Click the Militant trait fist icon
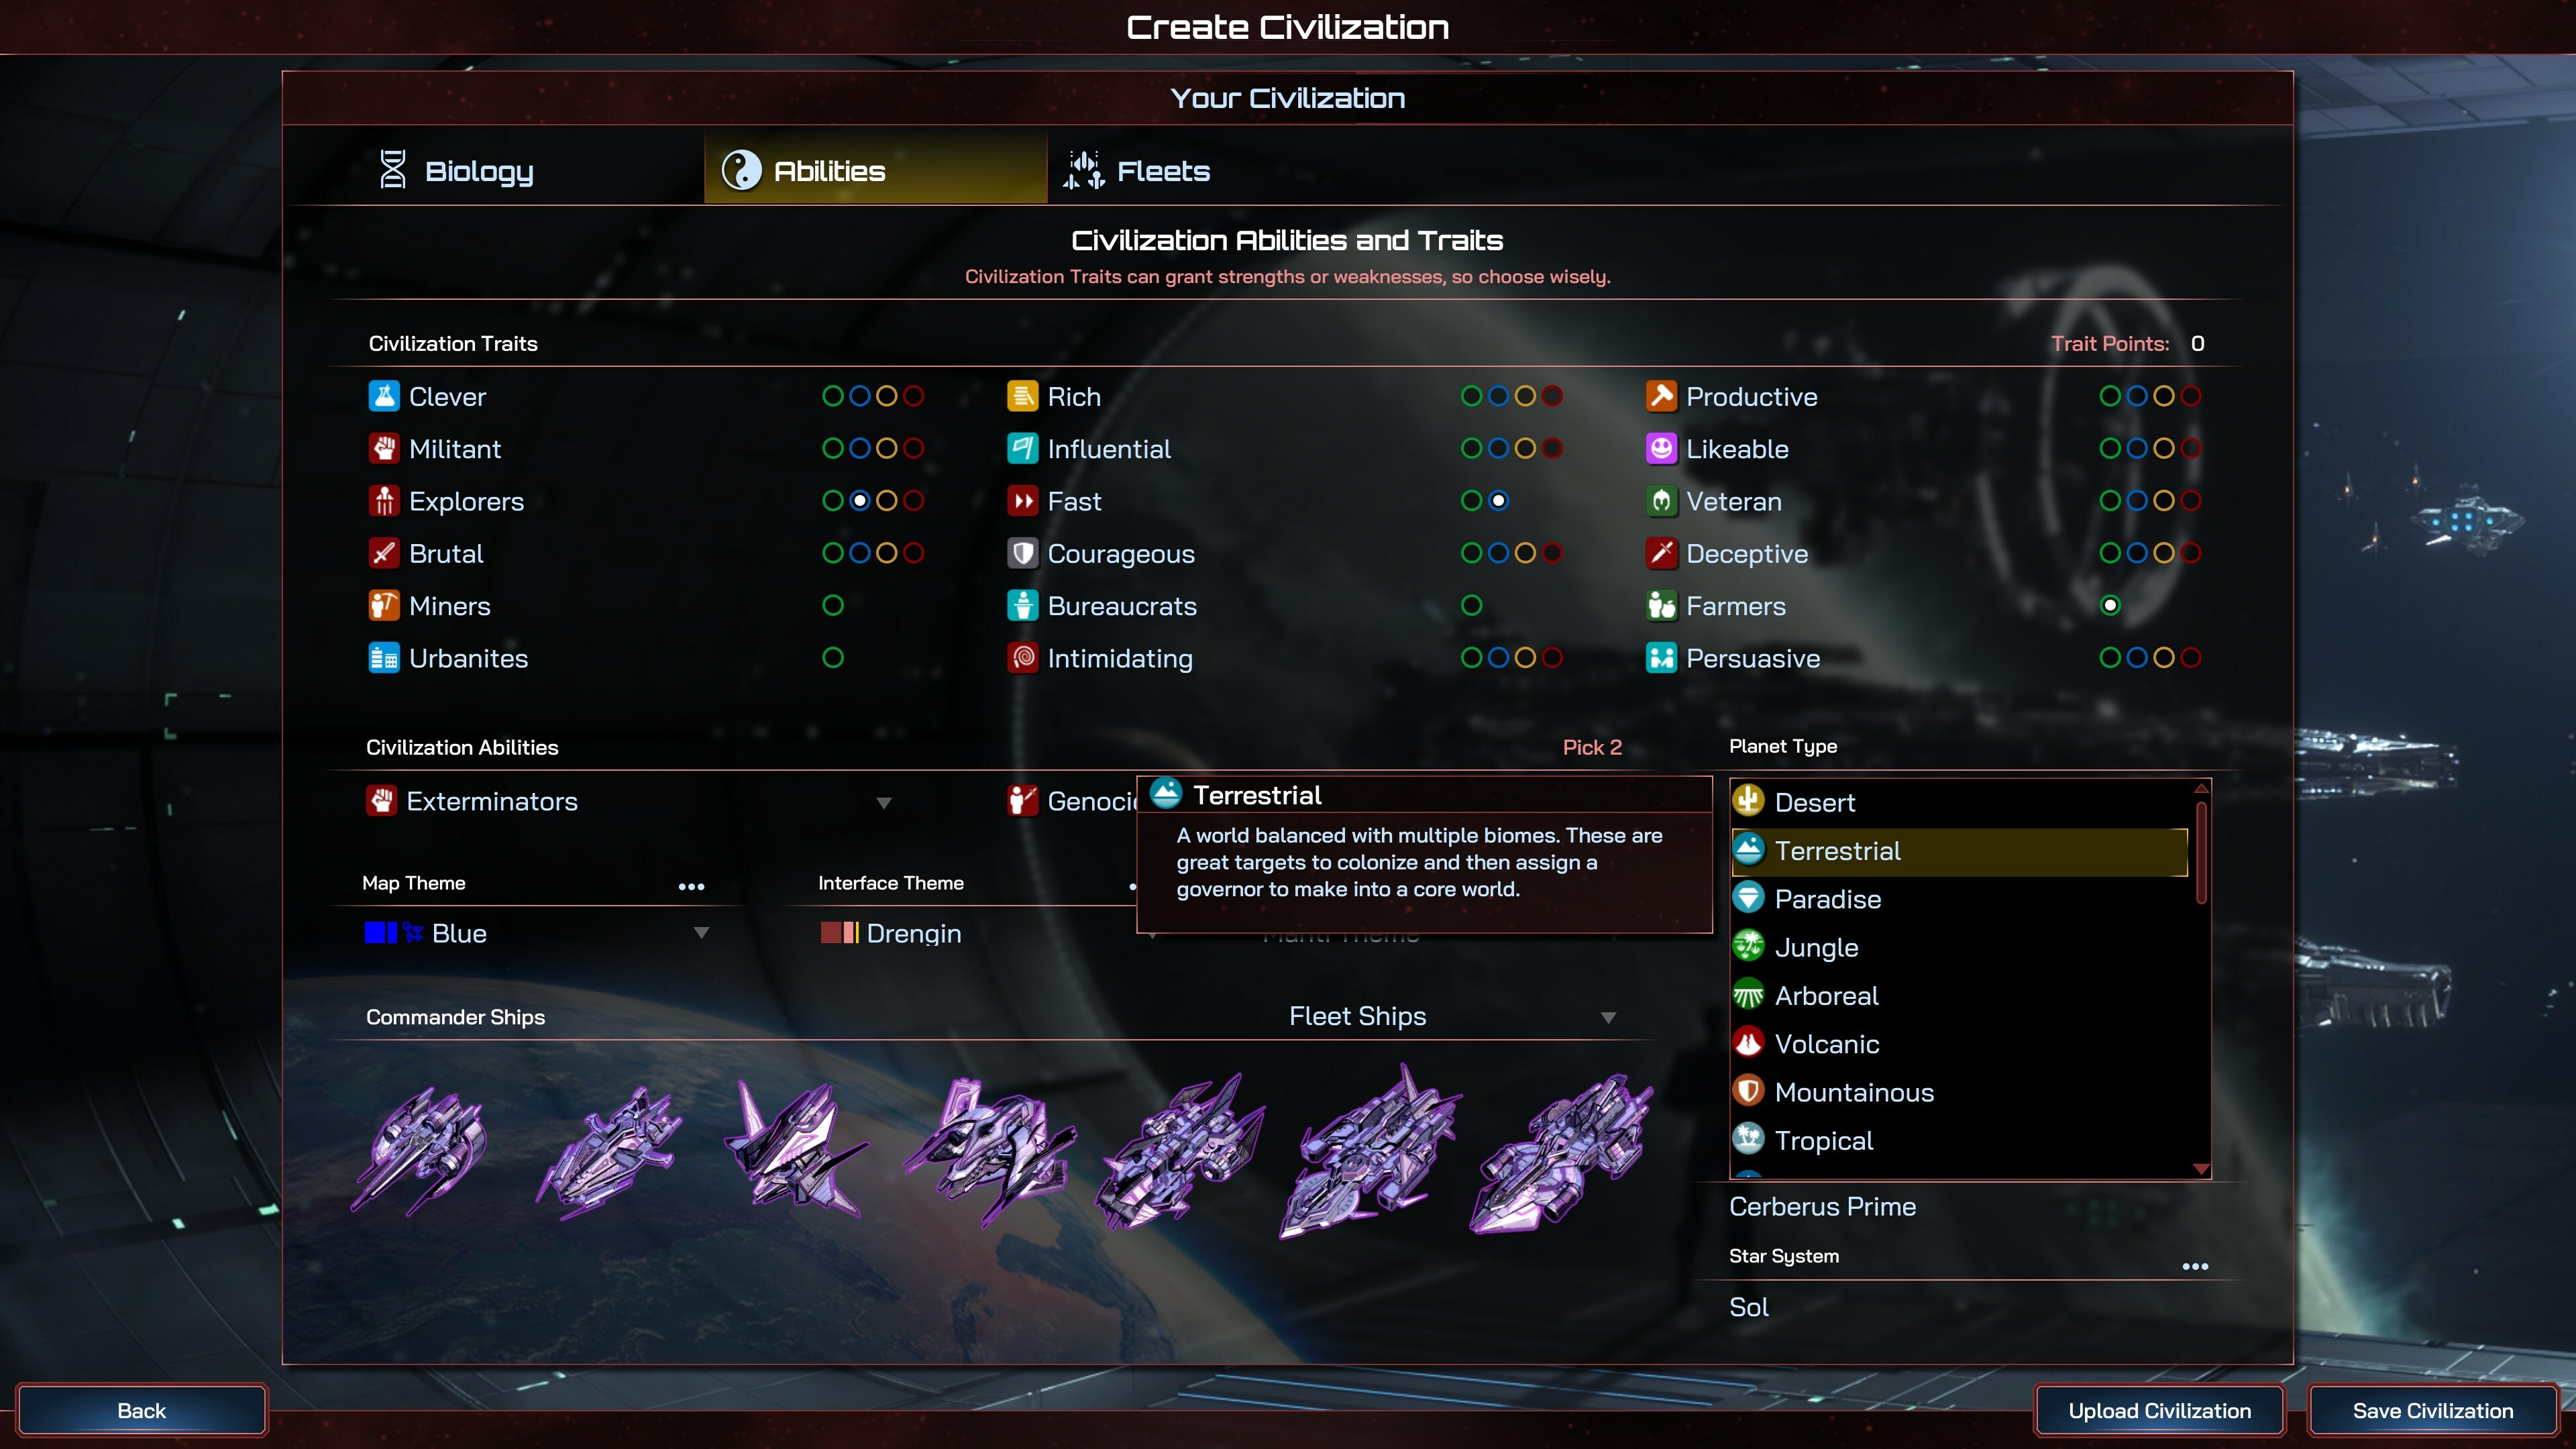Image resolution: width=2576 pixels, height=1449 pixels. click(x=384, y=448)
